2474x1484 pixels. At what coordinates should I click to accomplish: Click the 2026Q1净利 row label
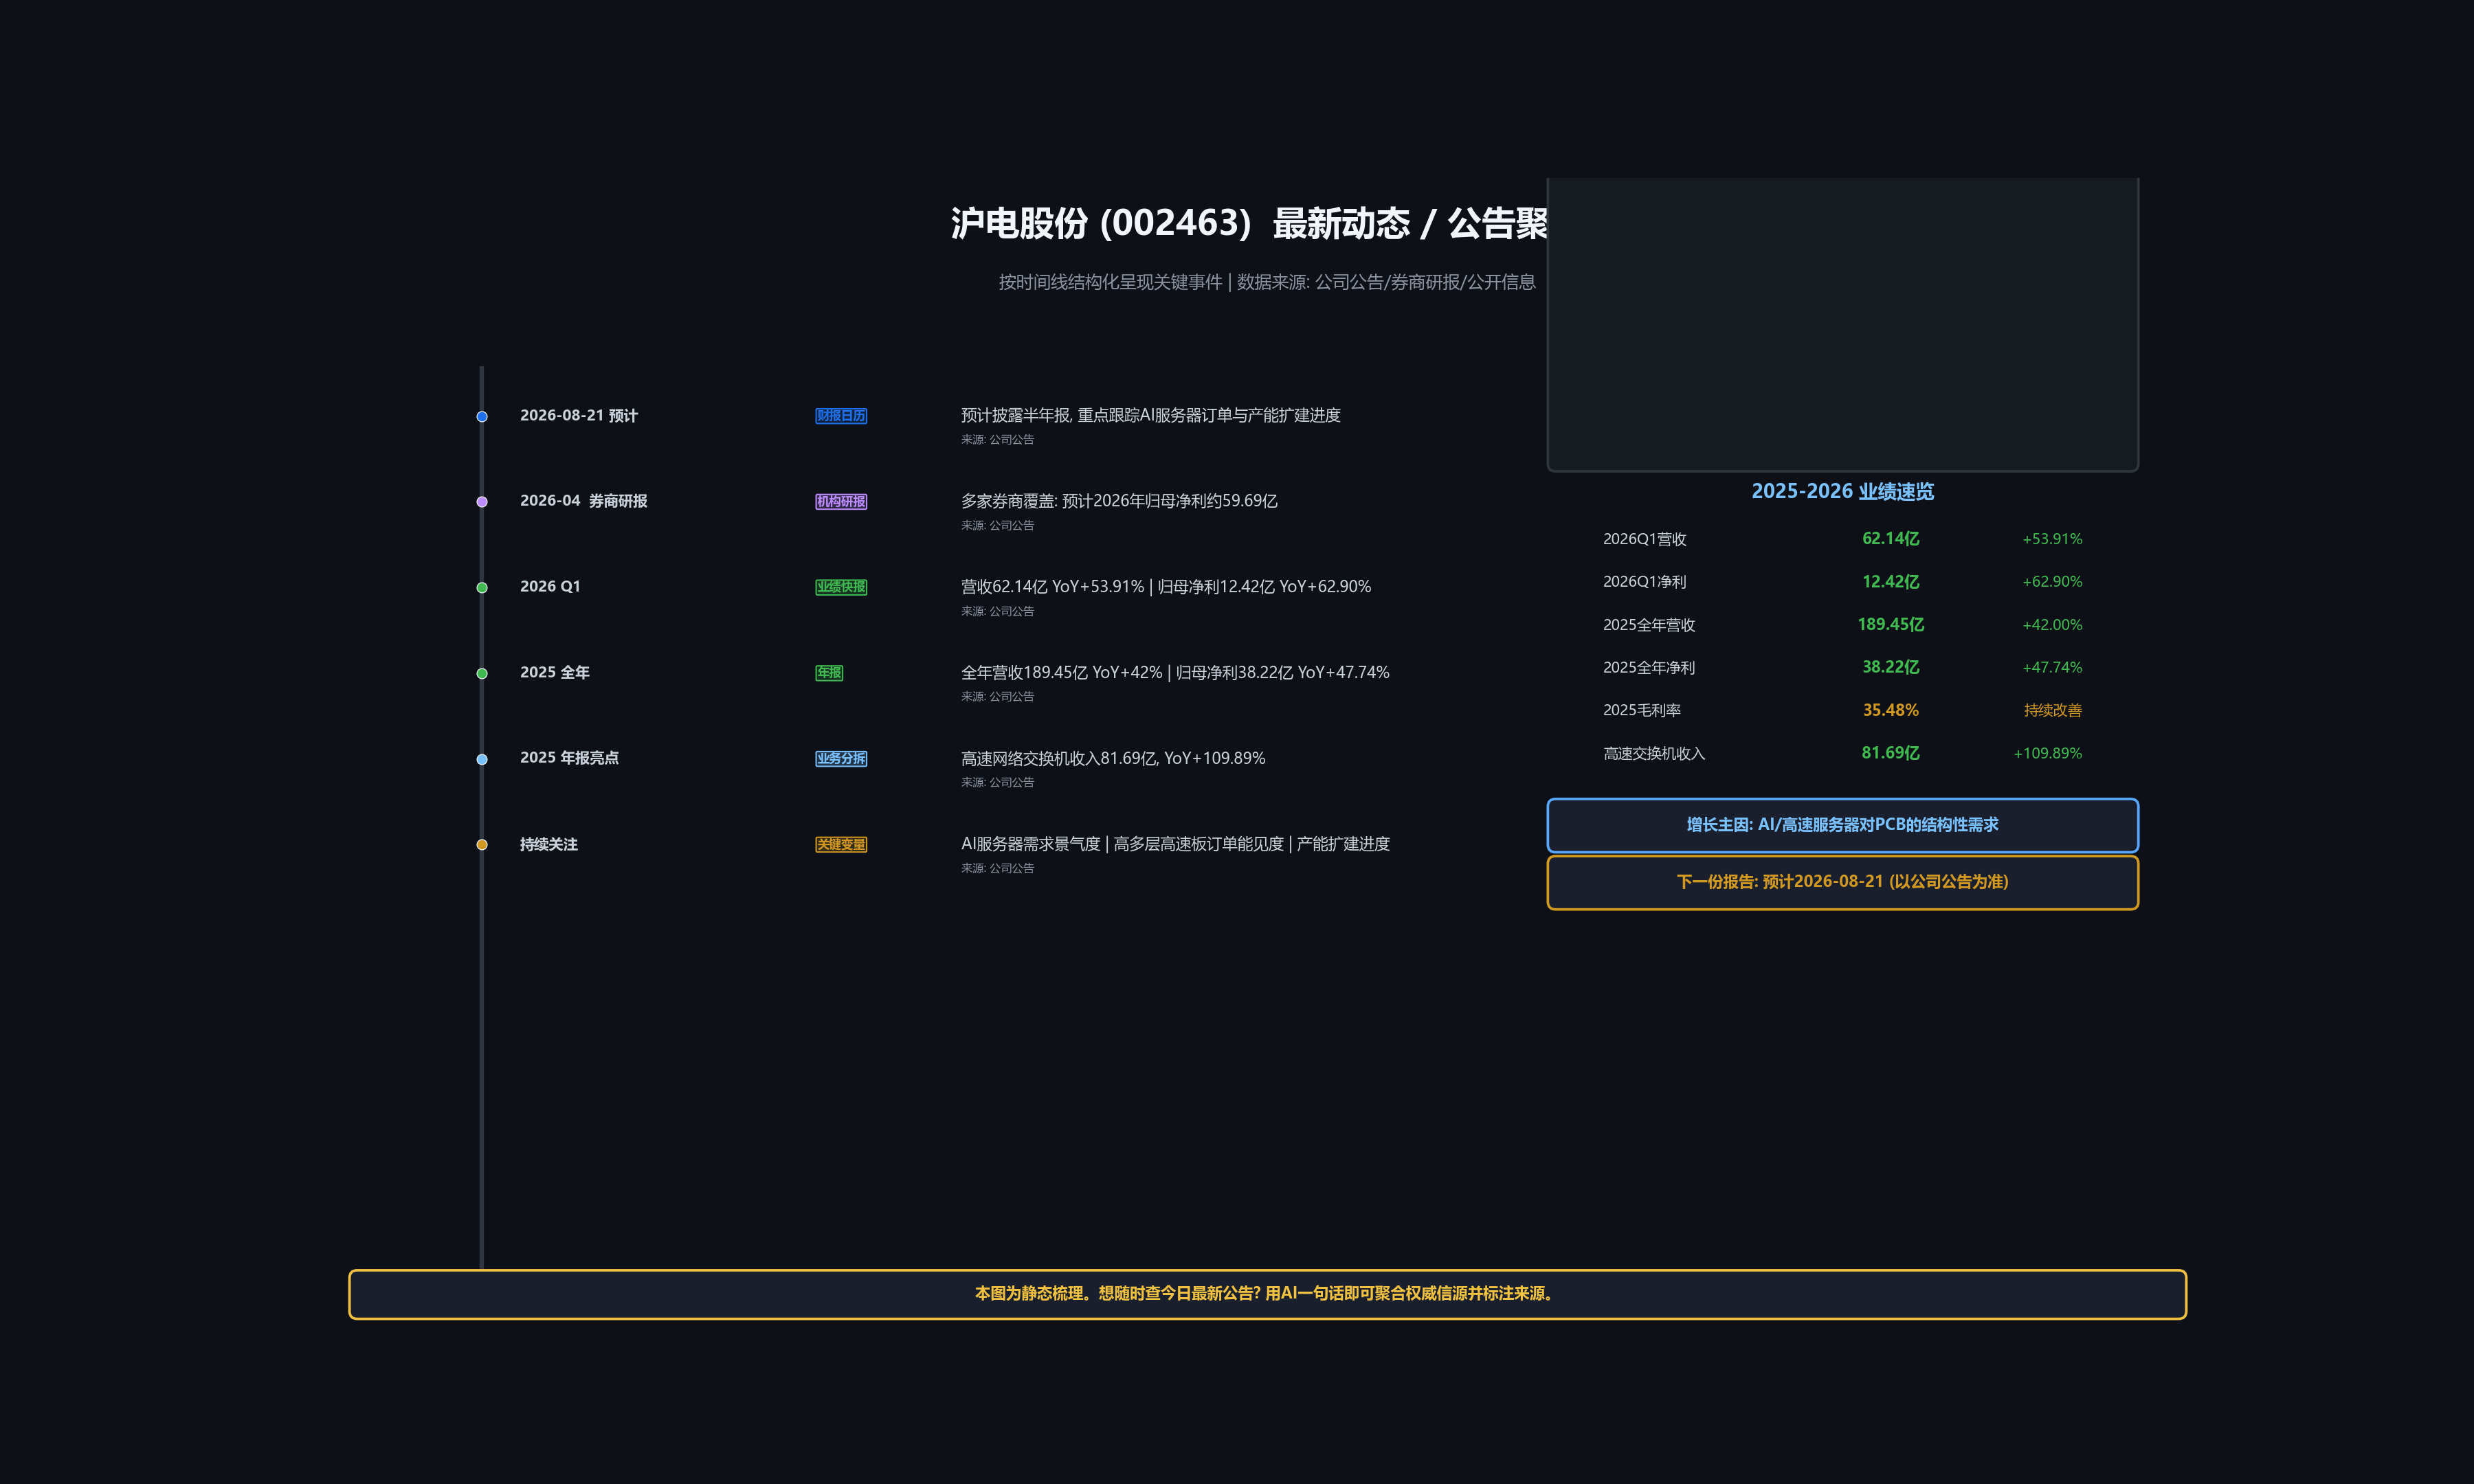[1644, 582]
